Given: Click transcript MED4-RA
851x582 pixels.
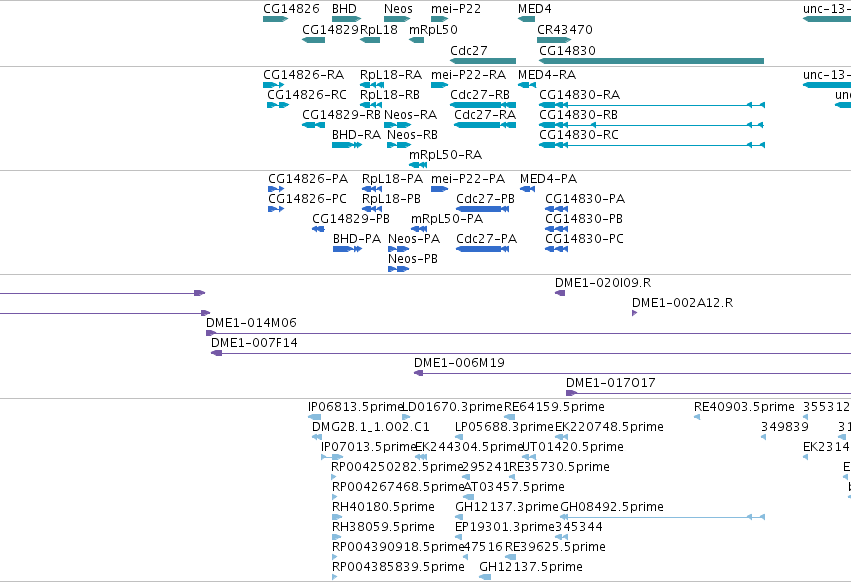Looking at the screenshot, I should (547, 74).
